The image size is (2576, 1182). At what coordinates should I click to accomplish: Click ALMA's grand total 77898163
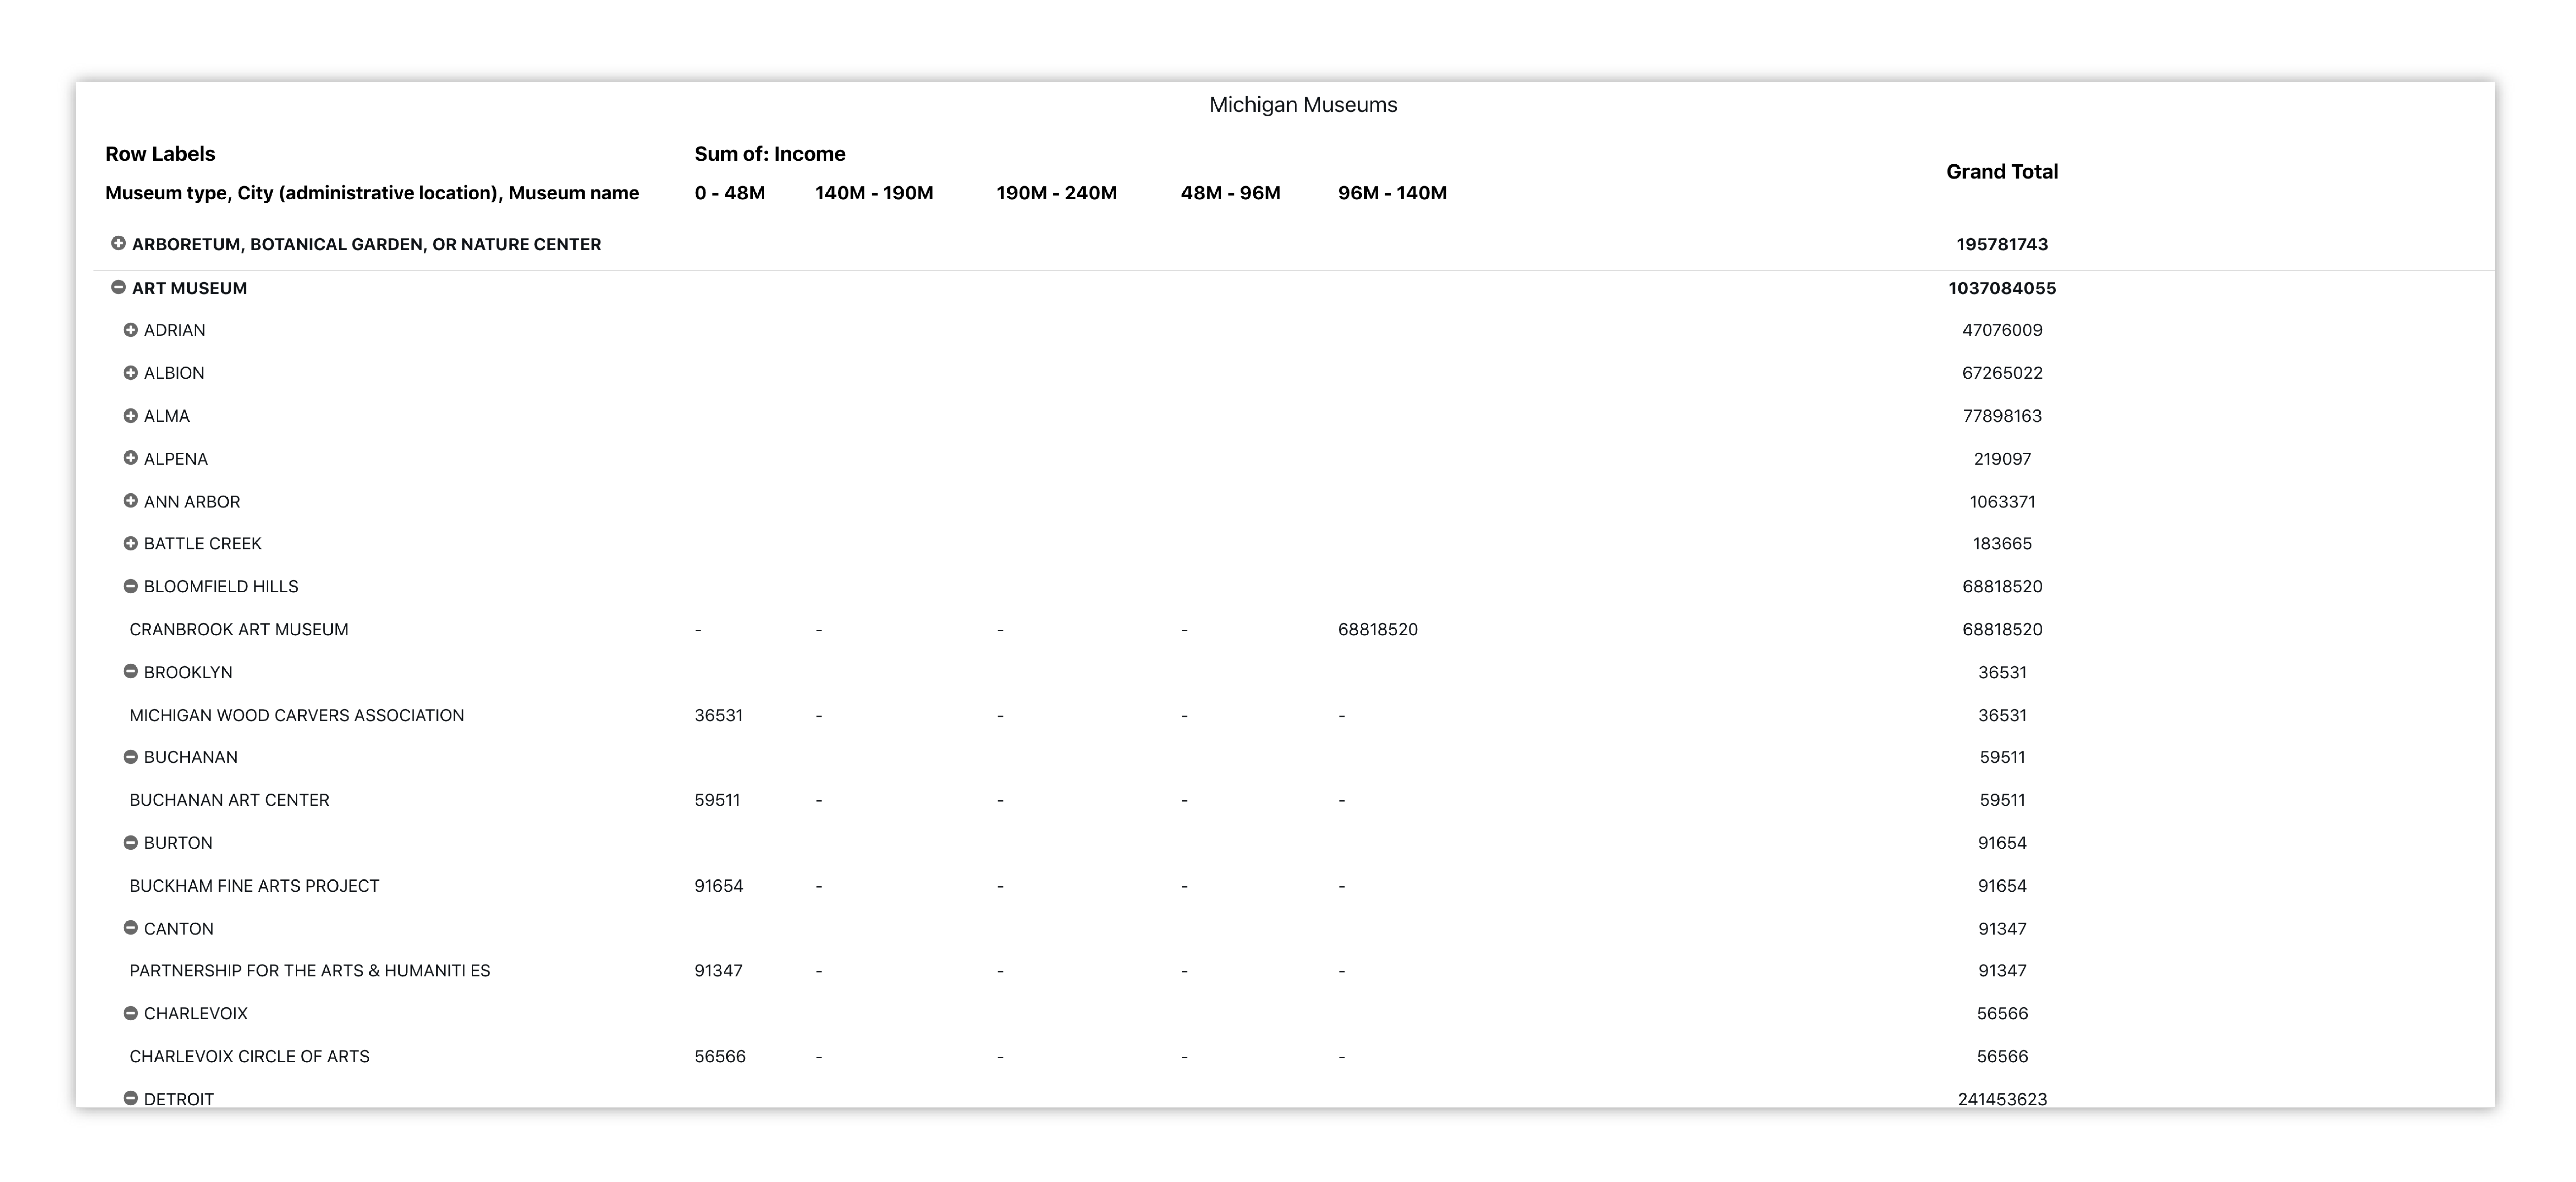click(2002, 416)
